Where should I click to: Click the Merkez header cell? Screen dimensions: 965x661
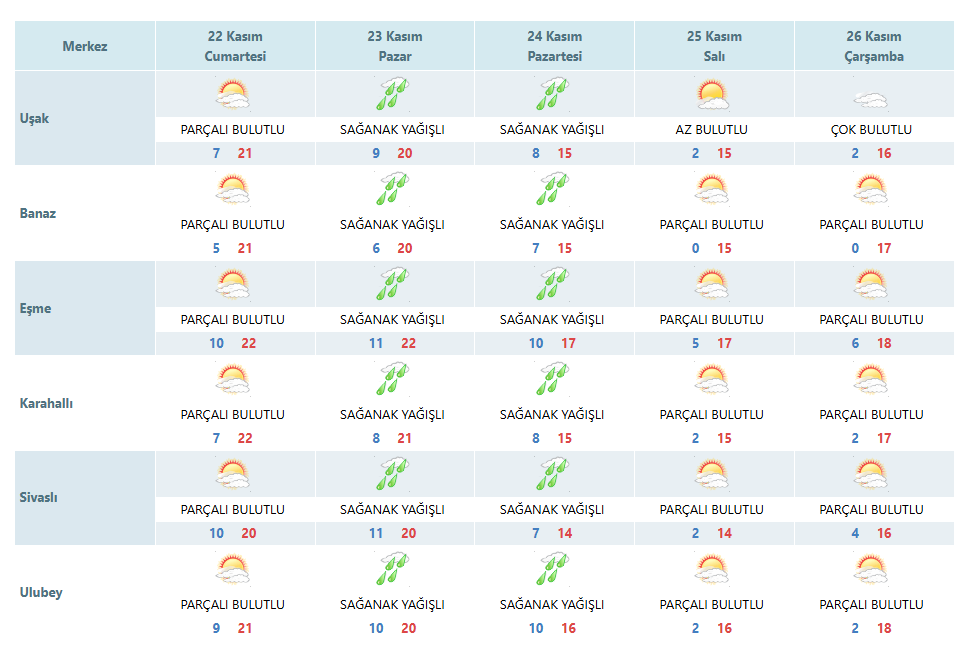[85, 46]
